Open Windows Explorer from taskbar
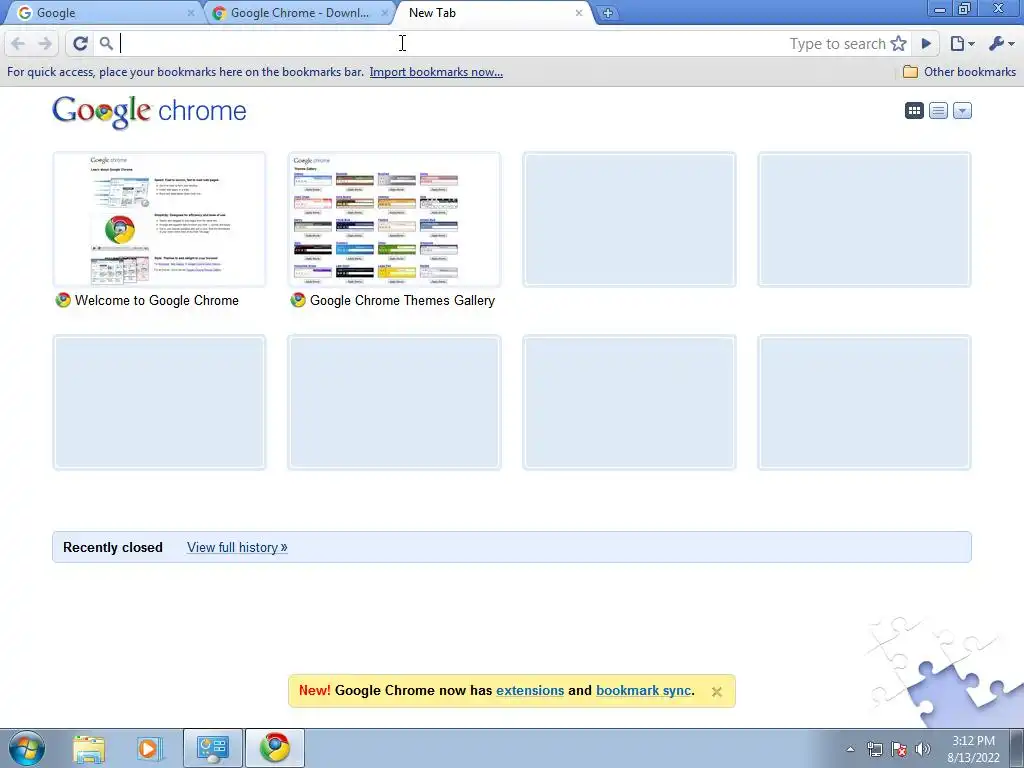The width and height of the screenshot is (1024, 768). coord(89,748)
